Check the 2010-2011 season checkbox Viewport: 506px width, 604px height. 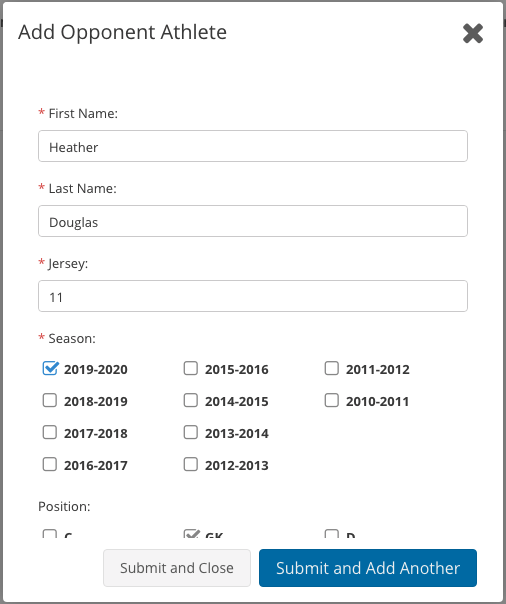click(332, 400)
